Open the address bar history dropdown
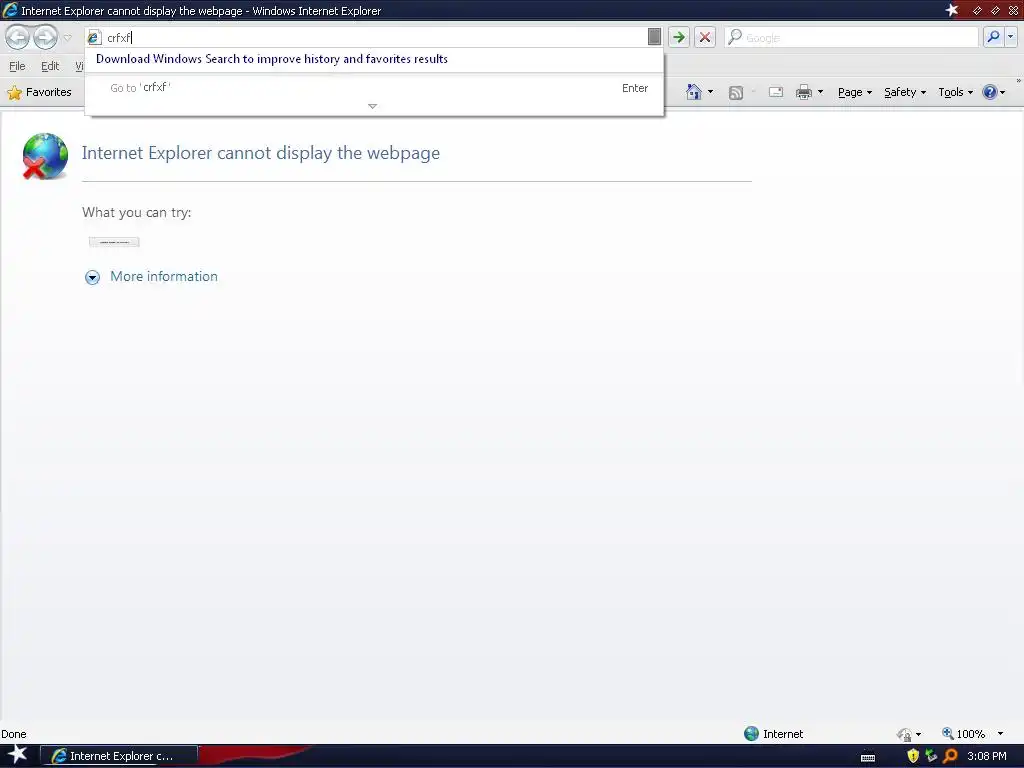1024x768 pixels. point(654,37)
